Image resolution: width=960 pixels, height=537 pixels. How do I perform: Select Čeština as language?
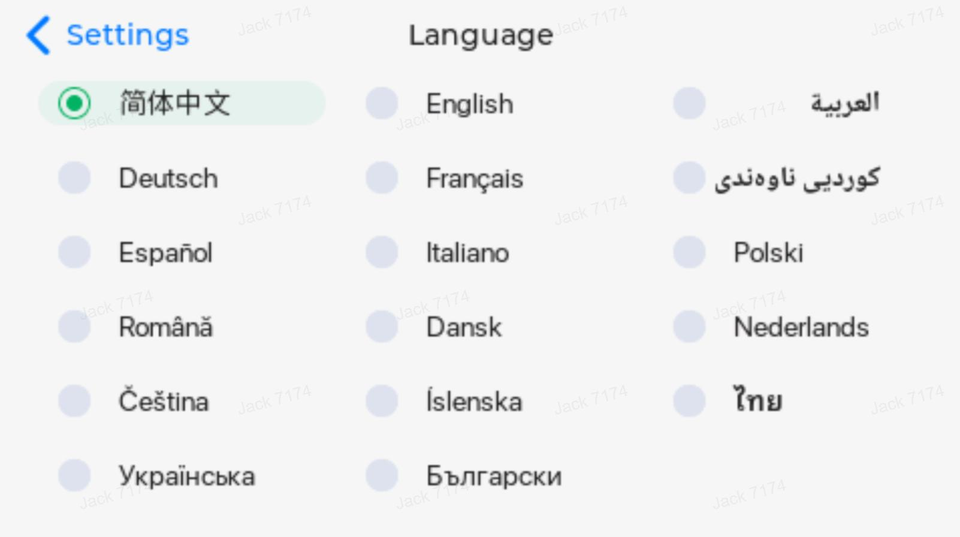75,401
